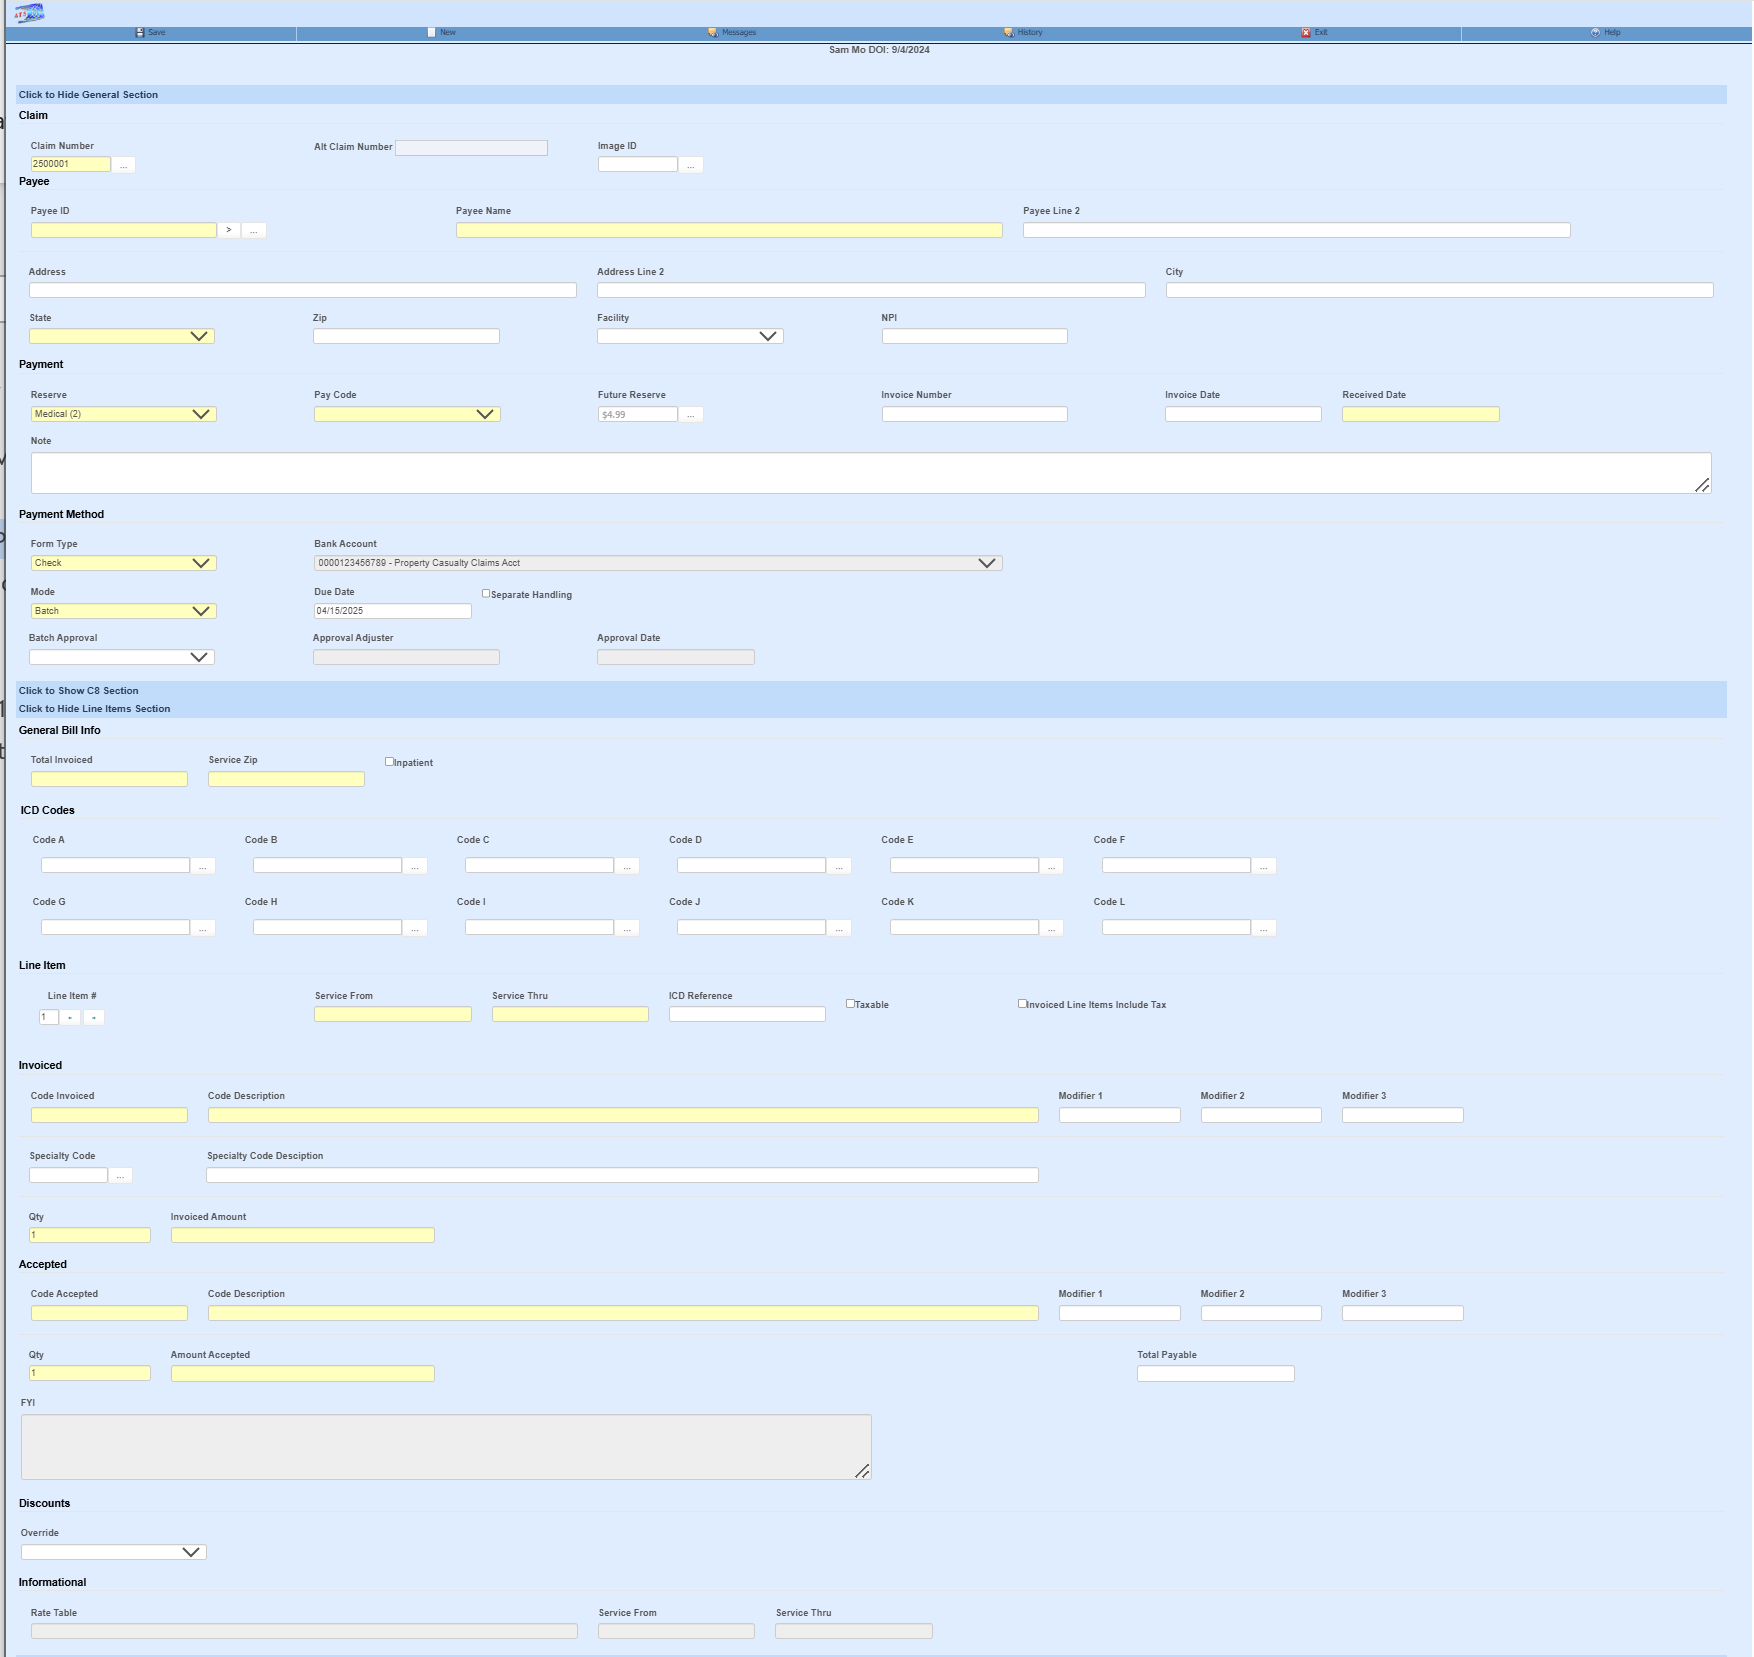Image resolution: width=1754 pixels, height=1657 pixels.
Task: Click the Payee ID arrow button
Action: (x=229, y=231)
